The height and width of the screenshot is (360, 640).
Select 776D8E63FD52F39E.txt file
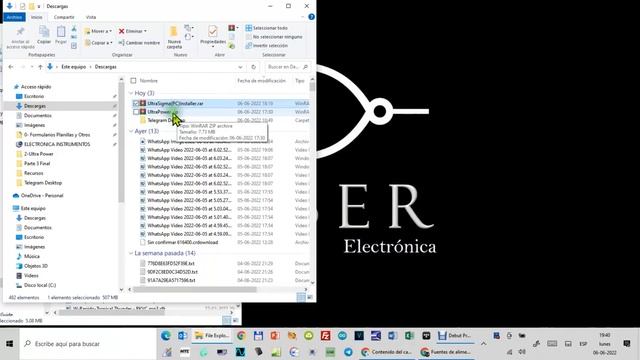171,264
